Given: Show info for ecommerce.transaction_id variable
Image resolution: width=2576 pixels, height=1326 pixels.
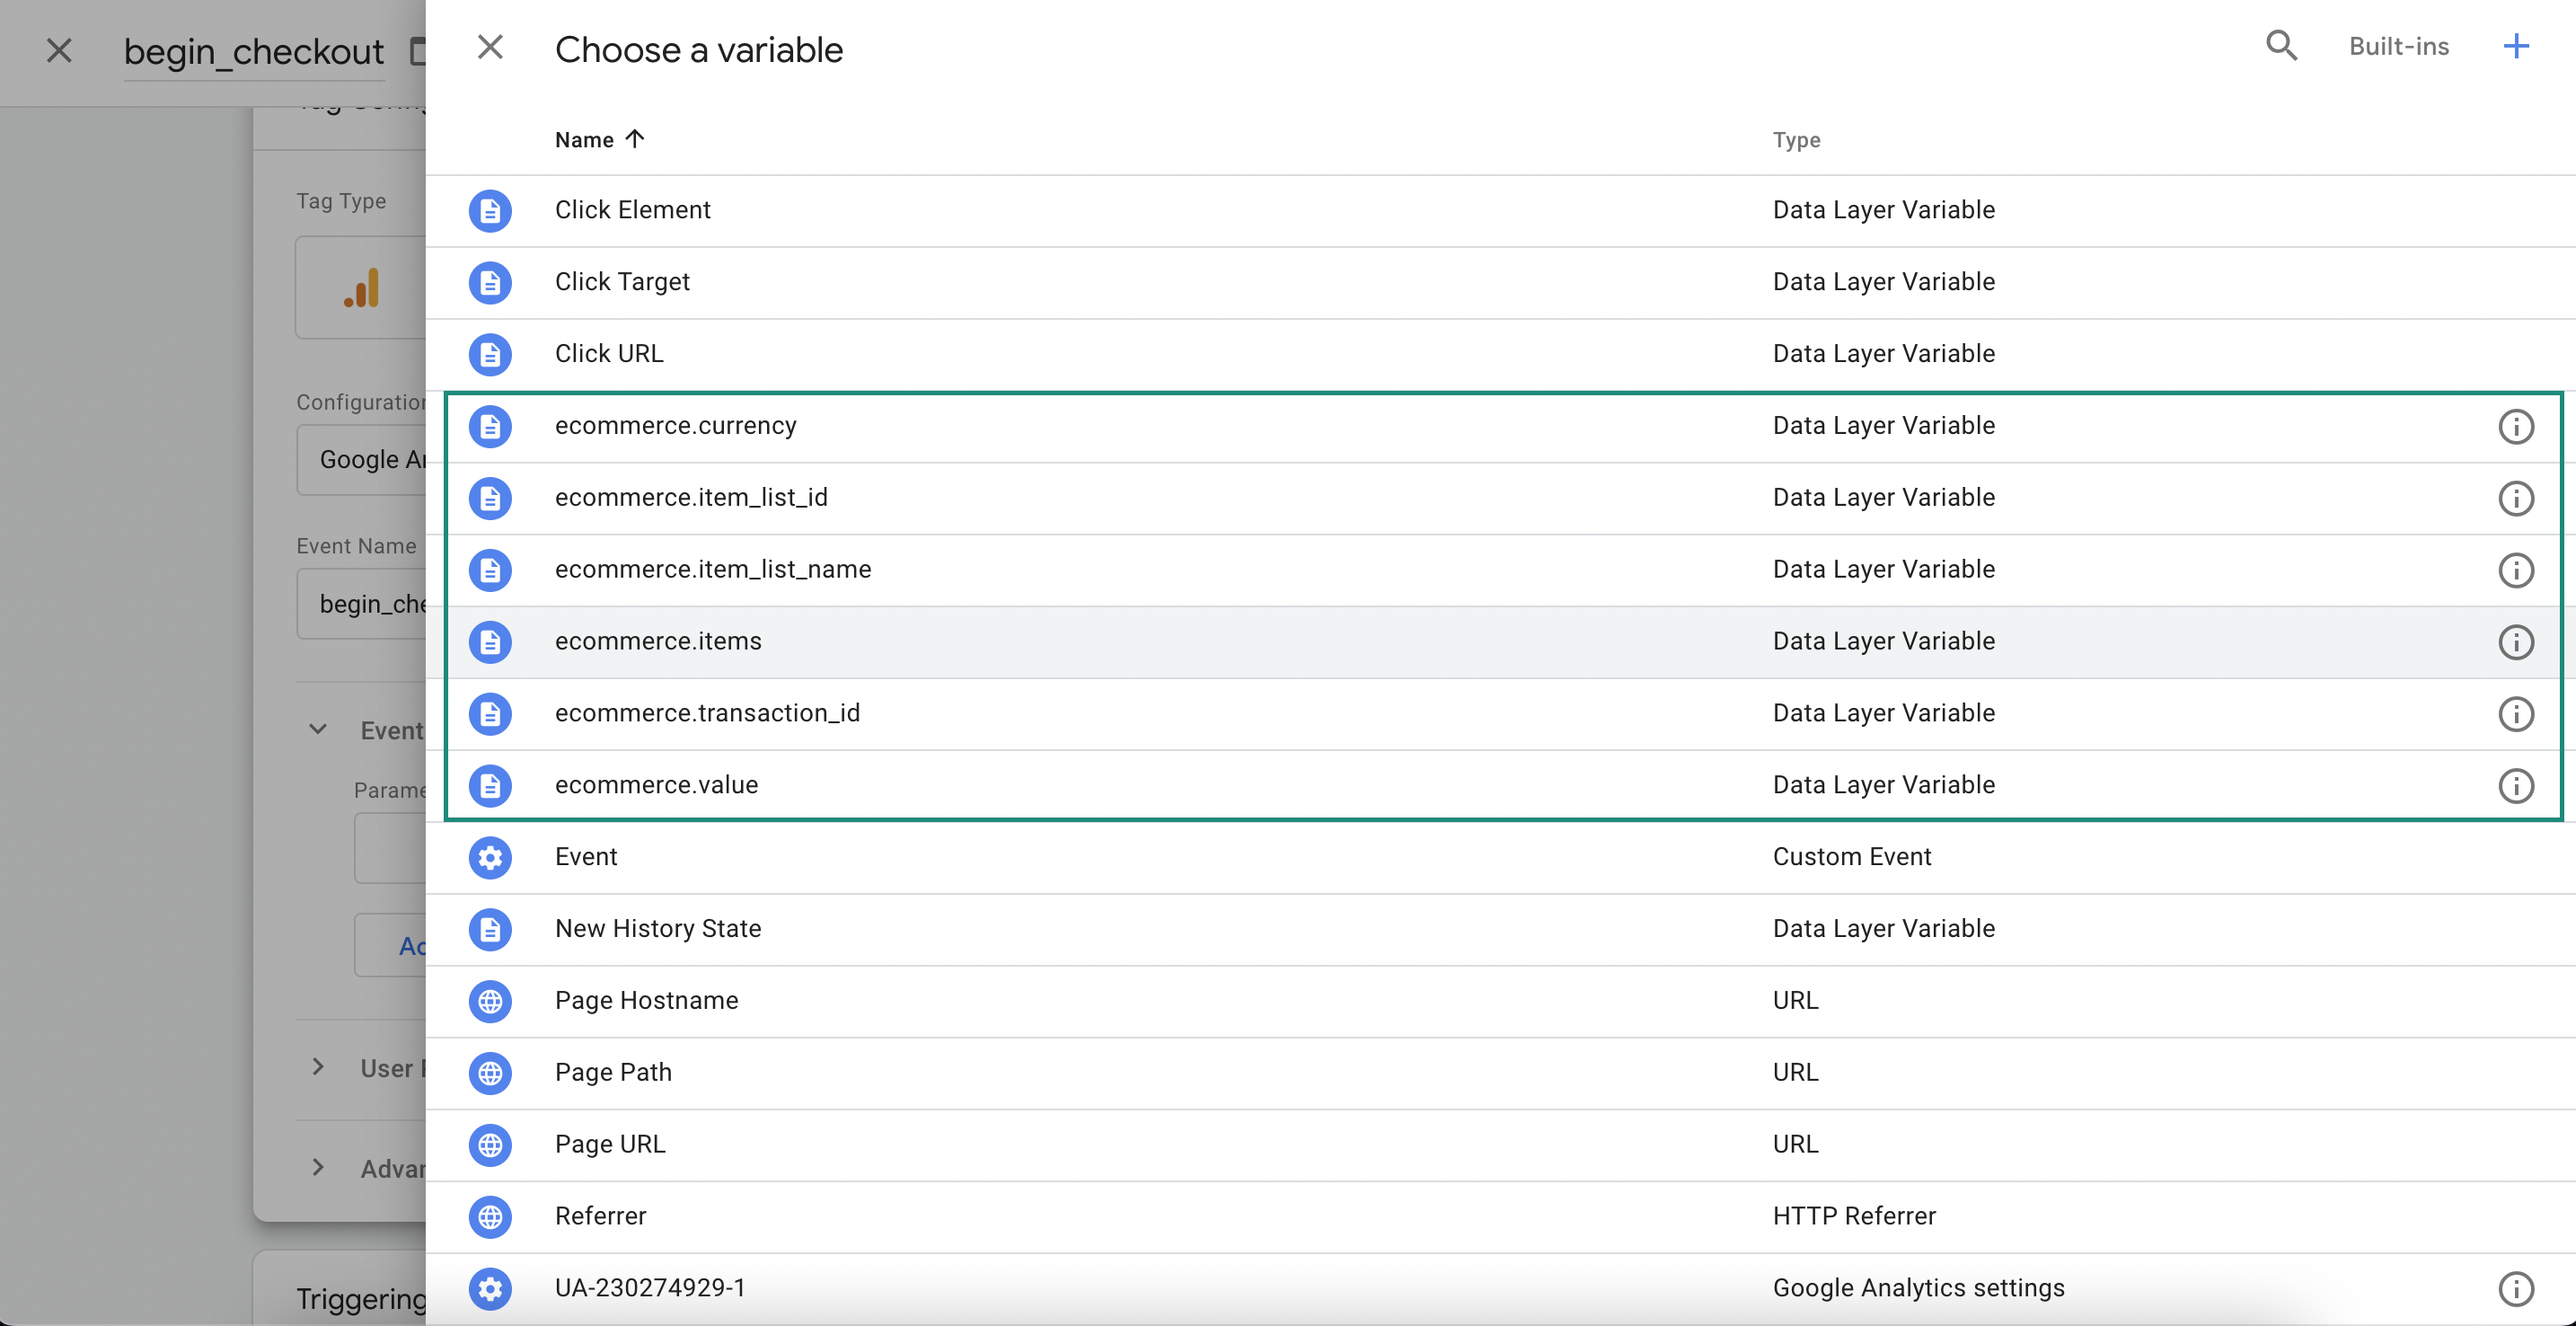Looking at the screenshot, I should [x=2516, y=714].
